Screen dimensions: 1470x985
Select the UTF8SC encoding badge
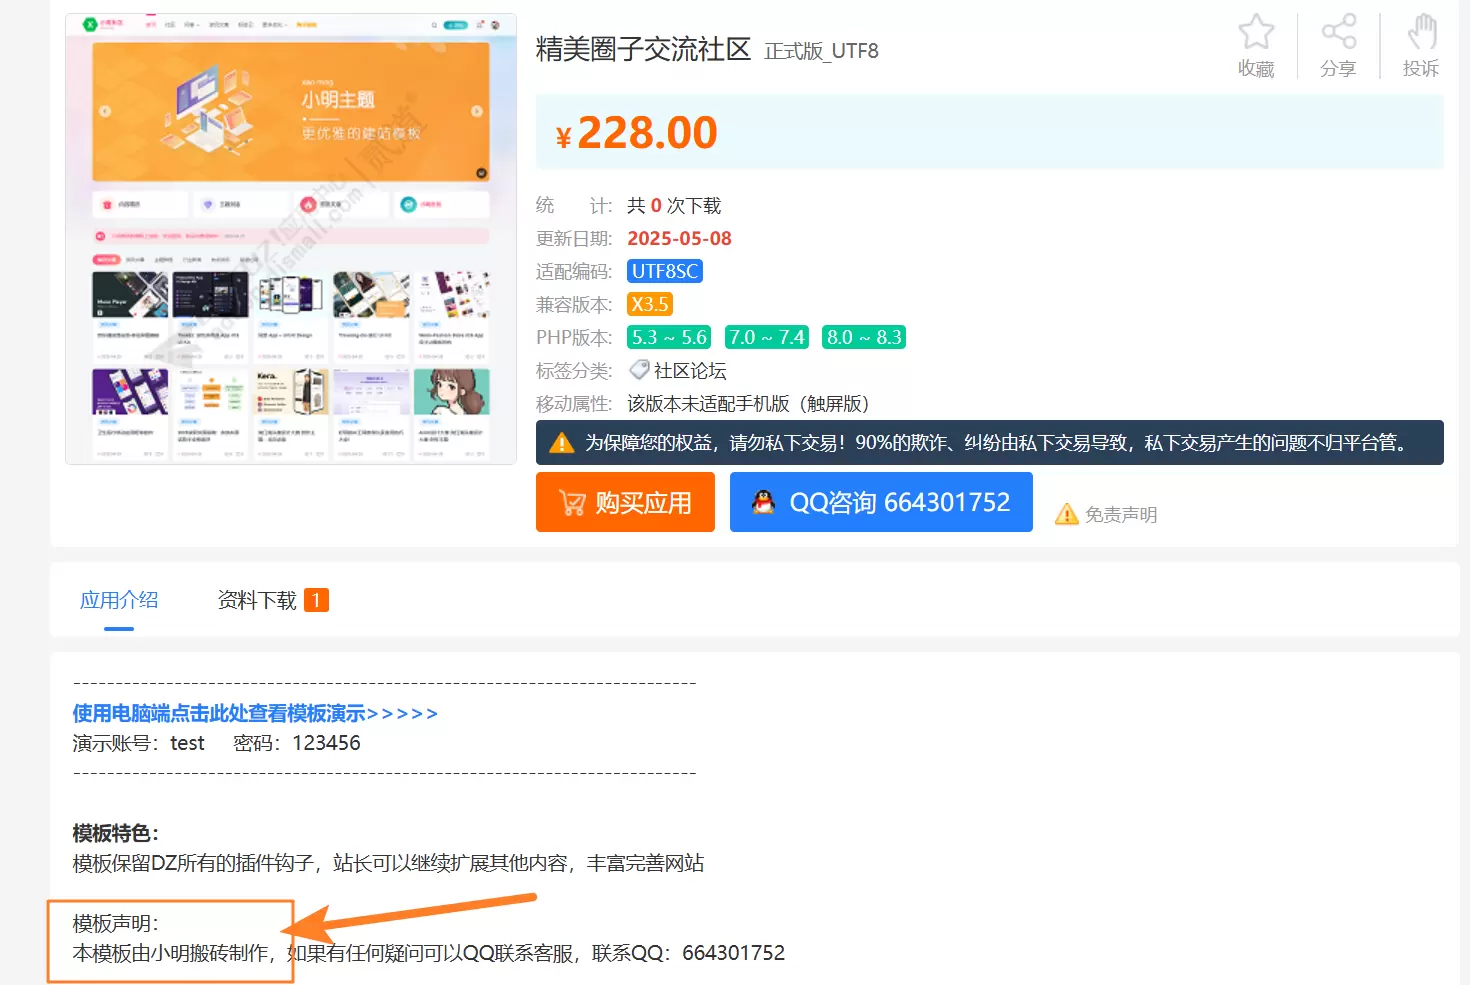point(665,271)
